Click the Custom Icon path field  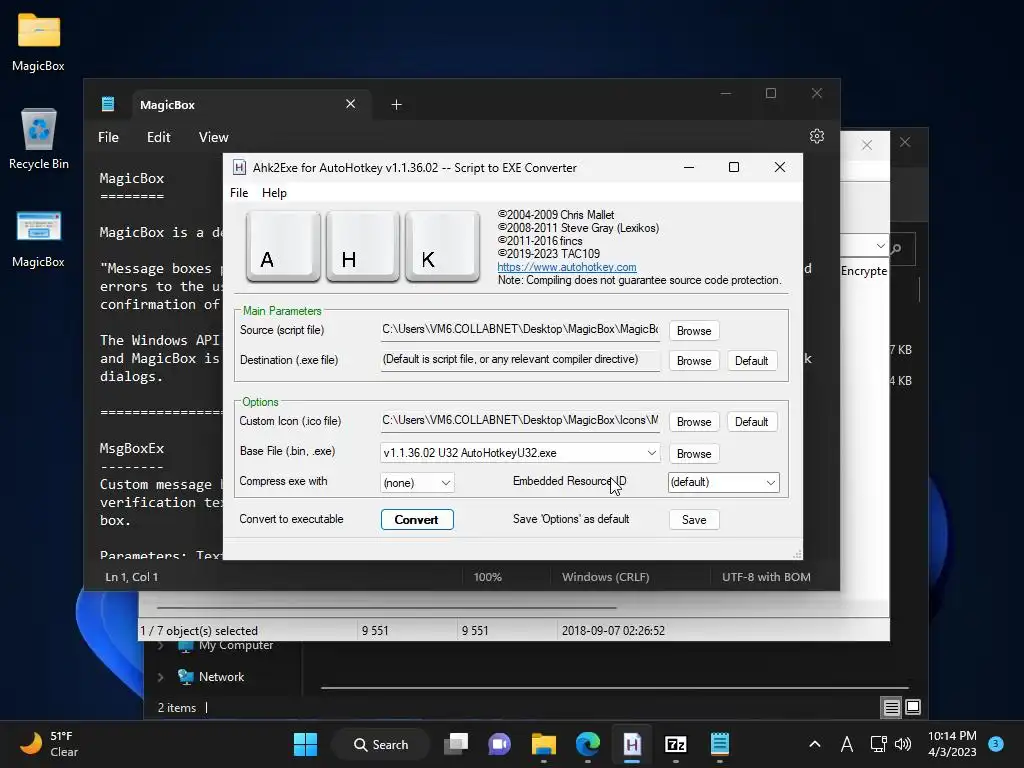[x=520, y=421]
